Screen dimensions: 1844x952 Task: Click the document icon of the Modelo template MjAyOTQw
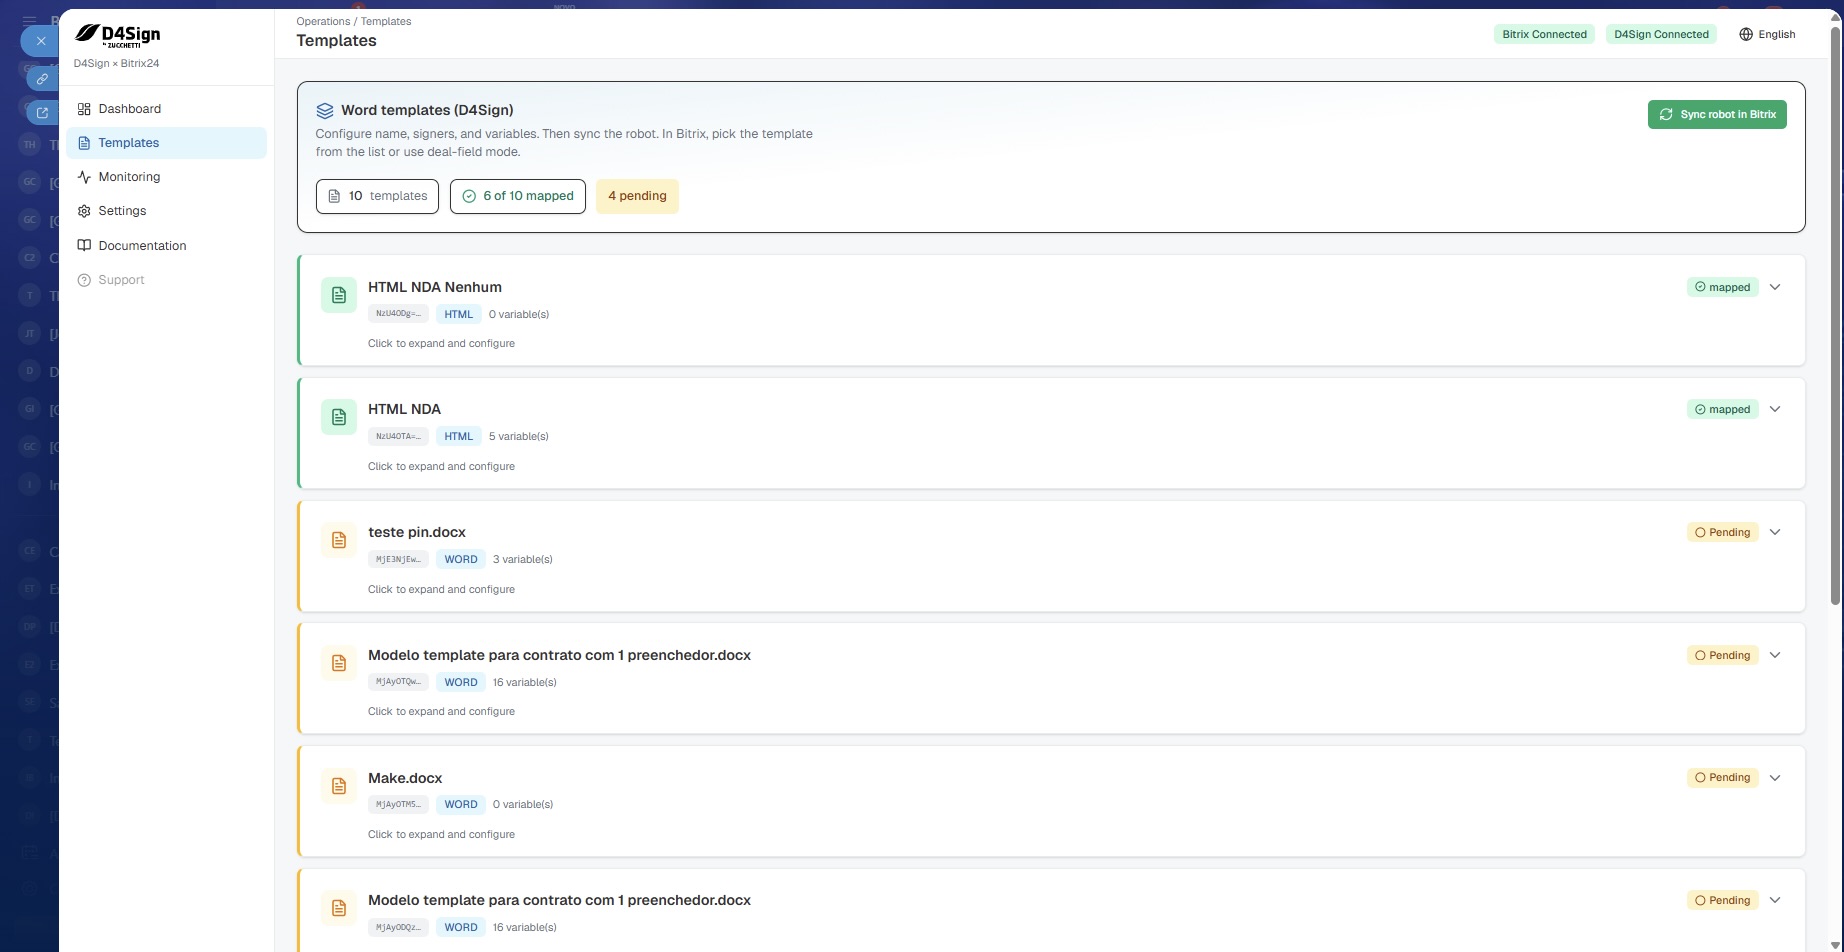point(339,663)
